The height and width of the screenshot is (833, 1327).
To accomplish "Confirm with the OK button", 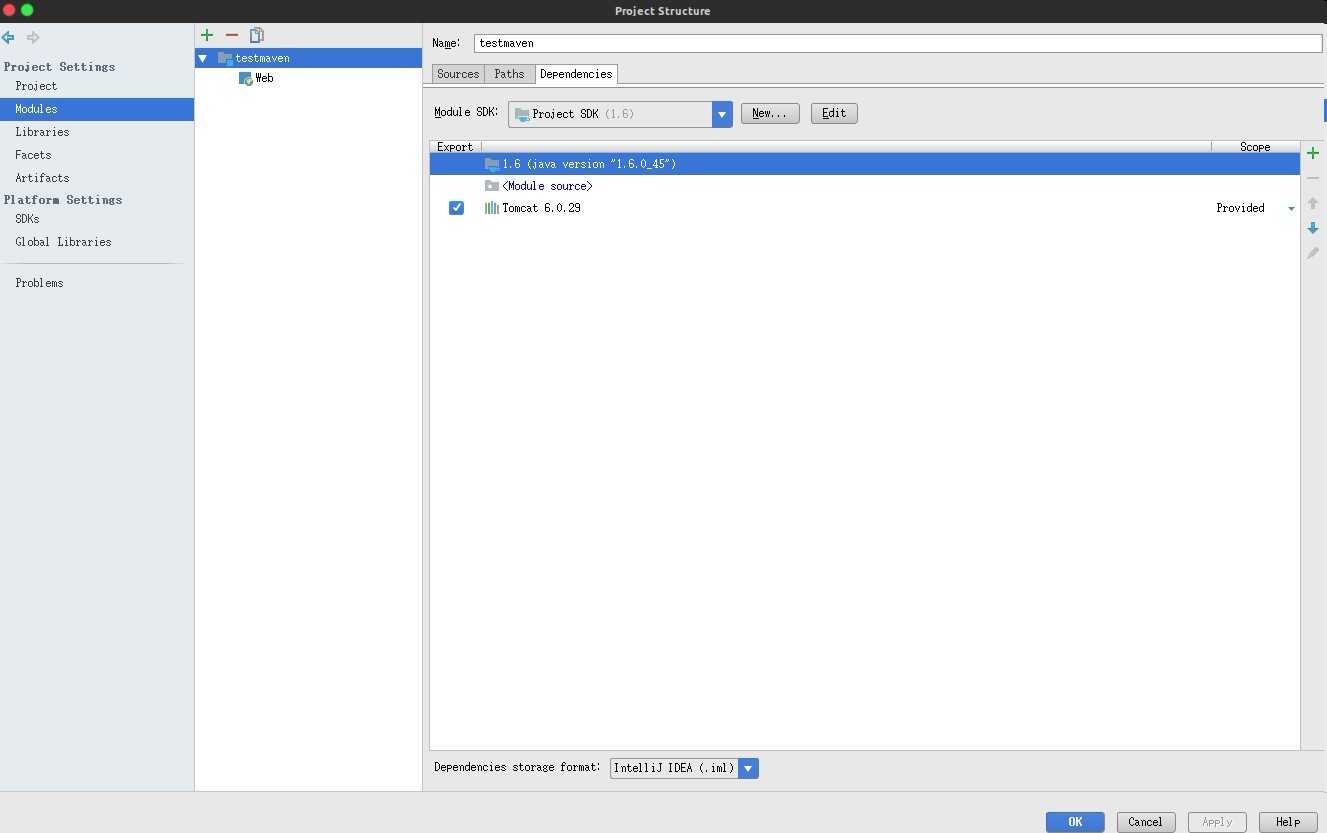I will [1075, 822].
